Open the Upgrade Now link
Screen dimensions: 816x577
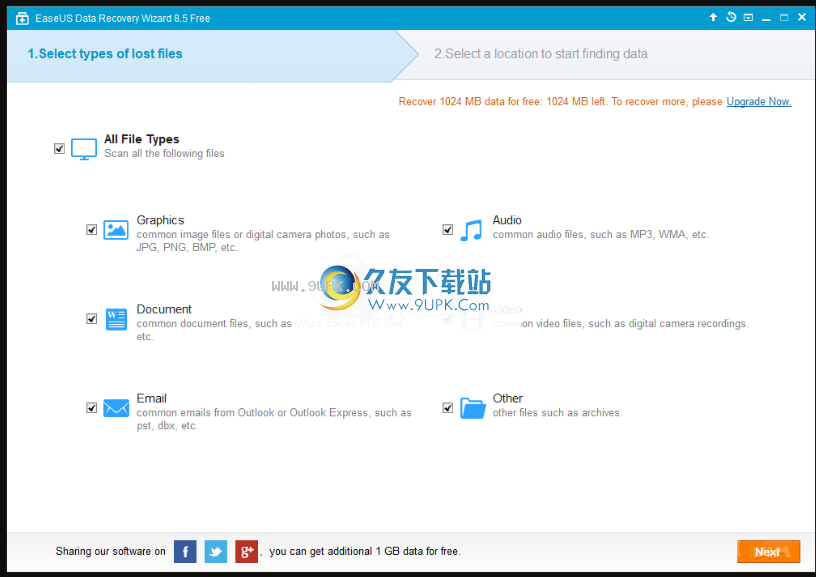(x=759, y=101)
